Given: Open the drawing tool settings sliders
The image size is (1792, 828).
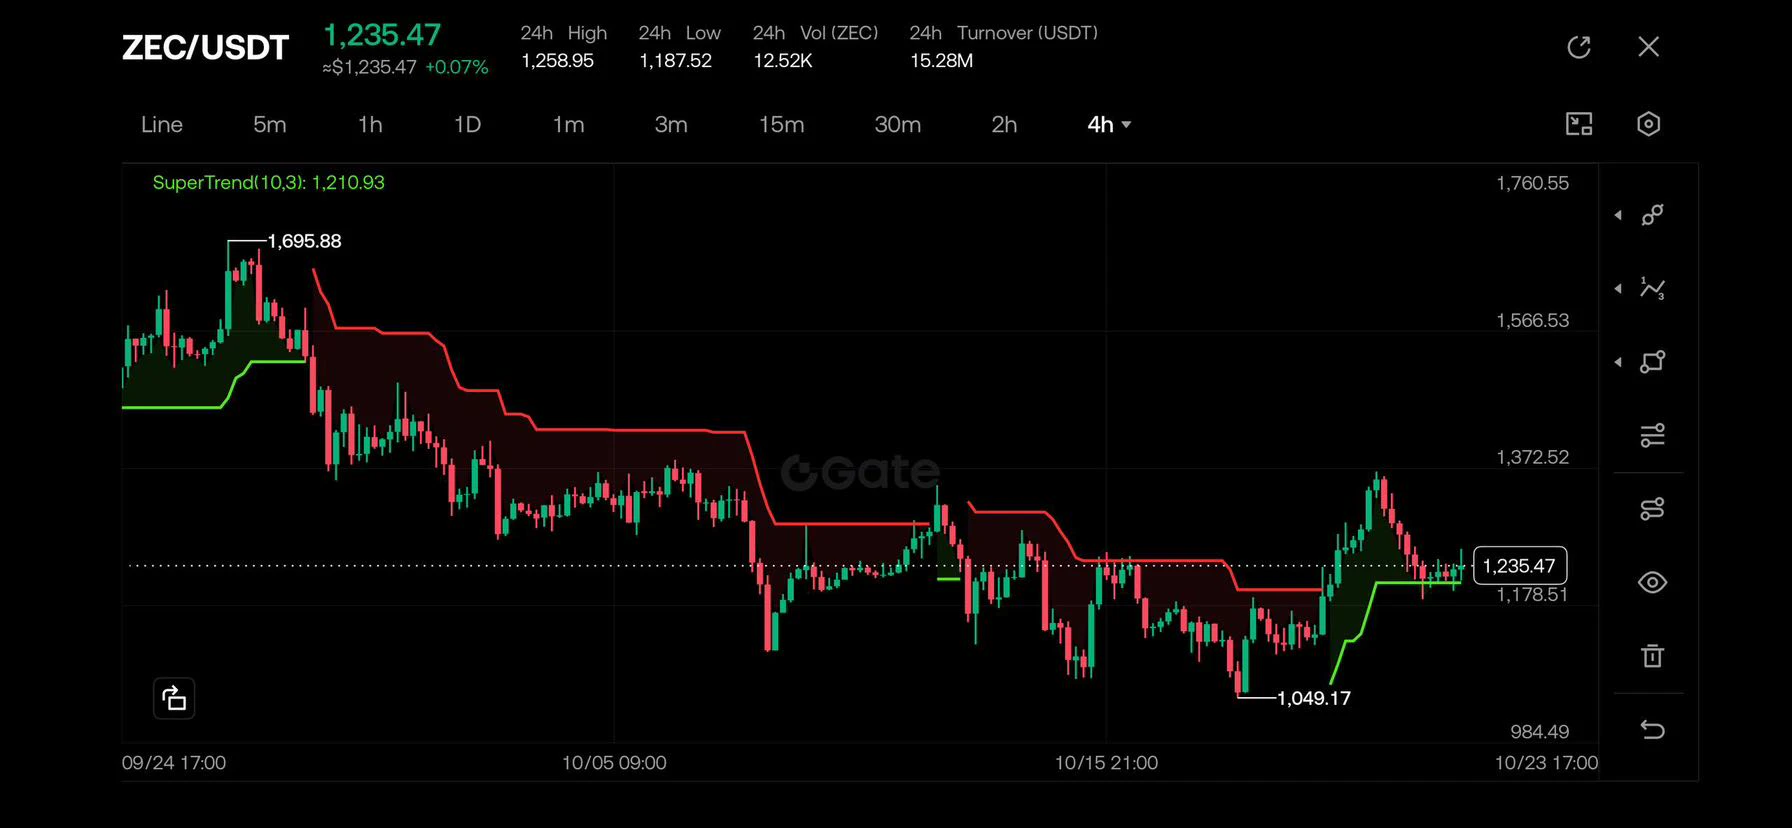Looking at the screenshot, I should click(x=1653, y=435).
